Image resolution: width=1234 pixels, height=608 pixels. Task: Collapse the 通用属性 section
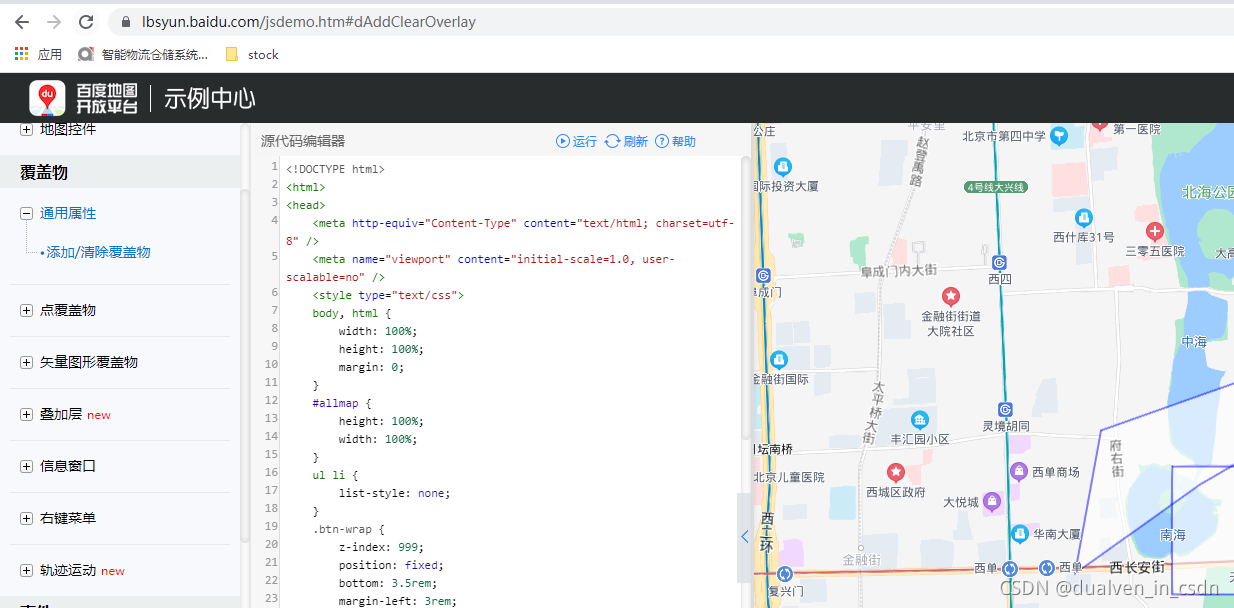coord(26,213)
